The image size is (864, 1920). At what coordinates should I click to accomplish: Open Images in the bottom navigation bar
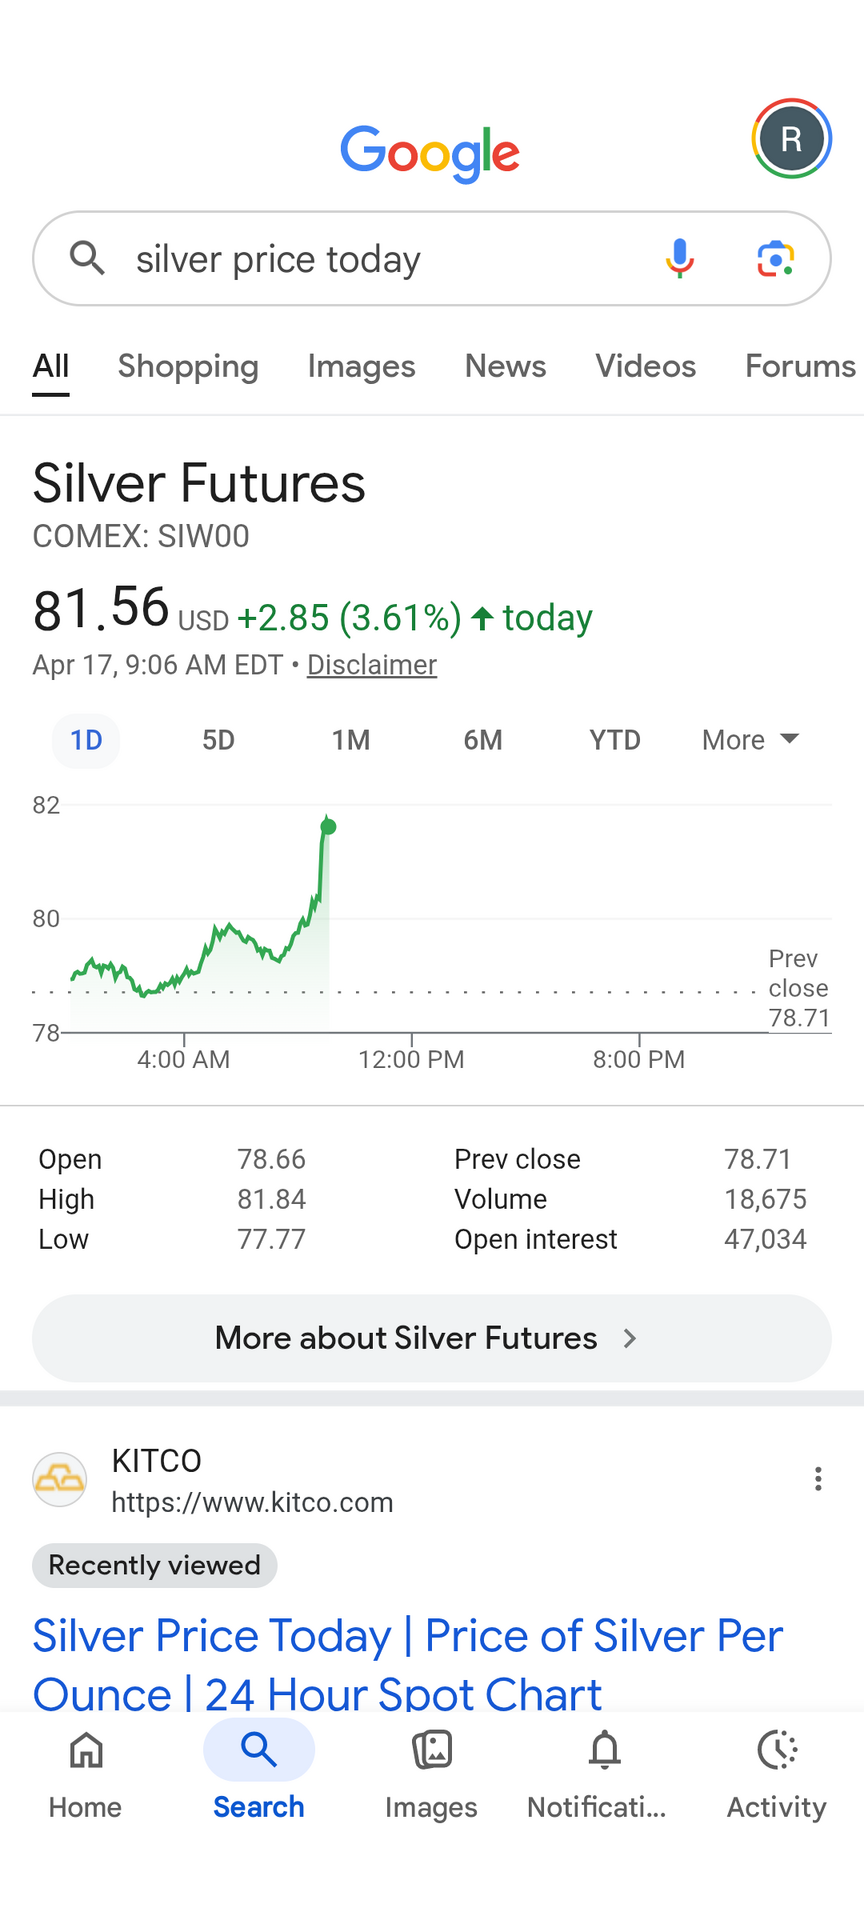(x=431, y=1775)
